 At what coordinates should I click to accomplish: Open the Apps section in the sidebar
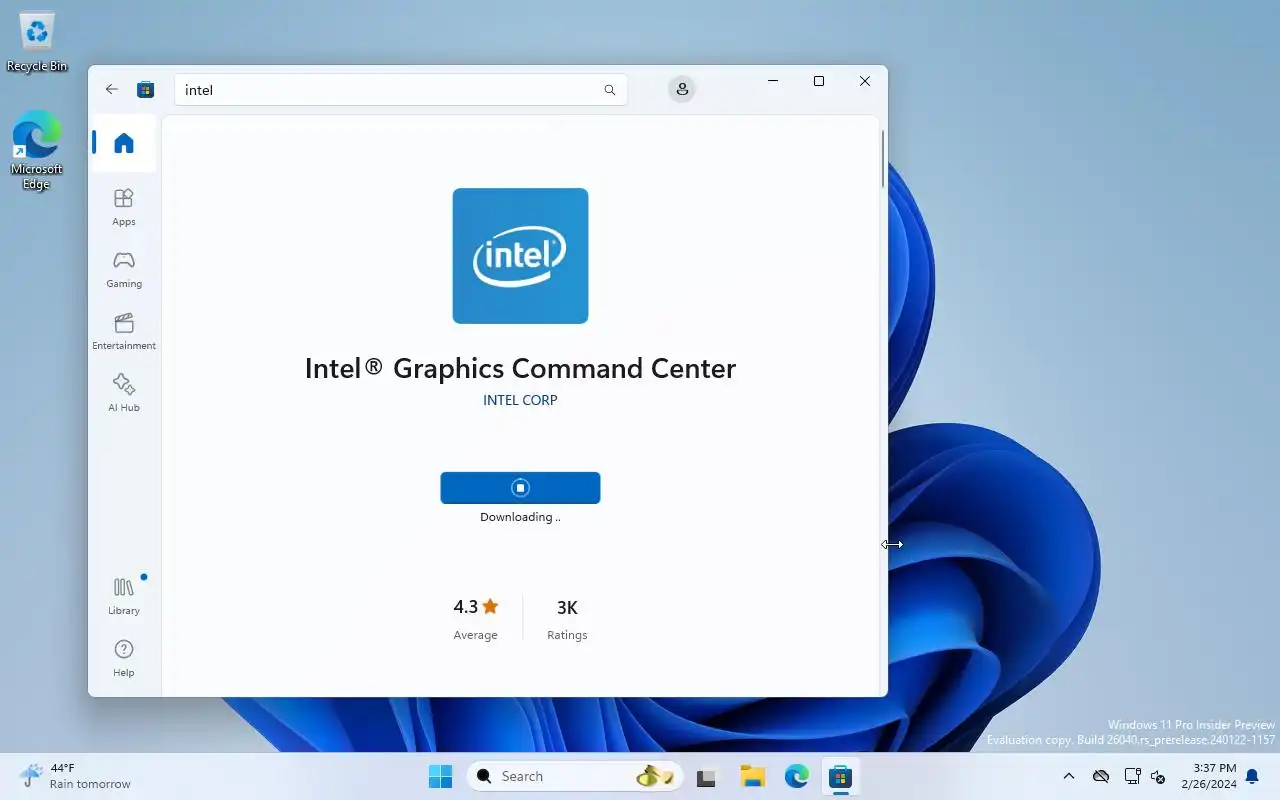124,207
